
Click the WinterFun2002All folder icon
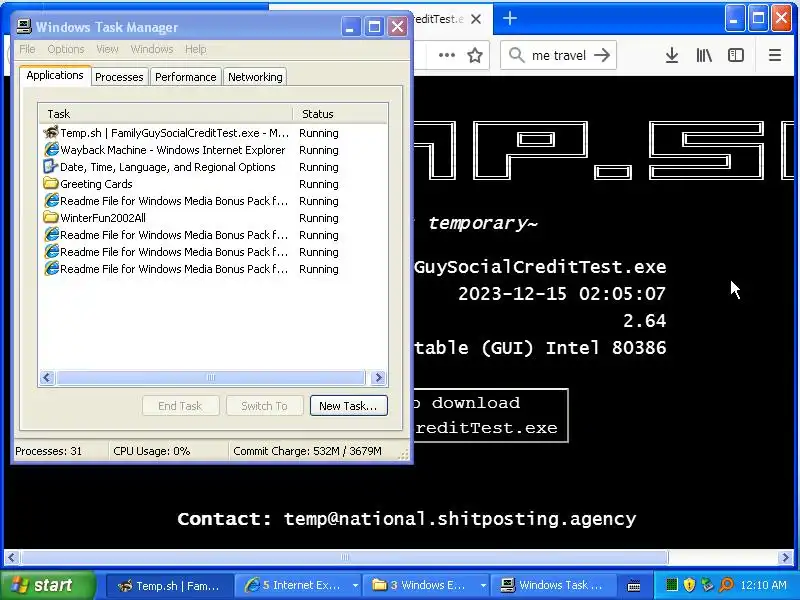click(x=51, y=217)
